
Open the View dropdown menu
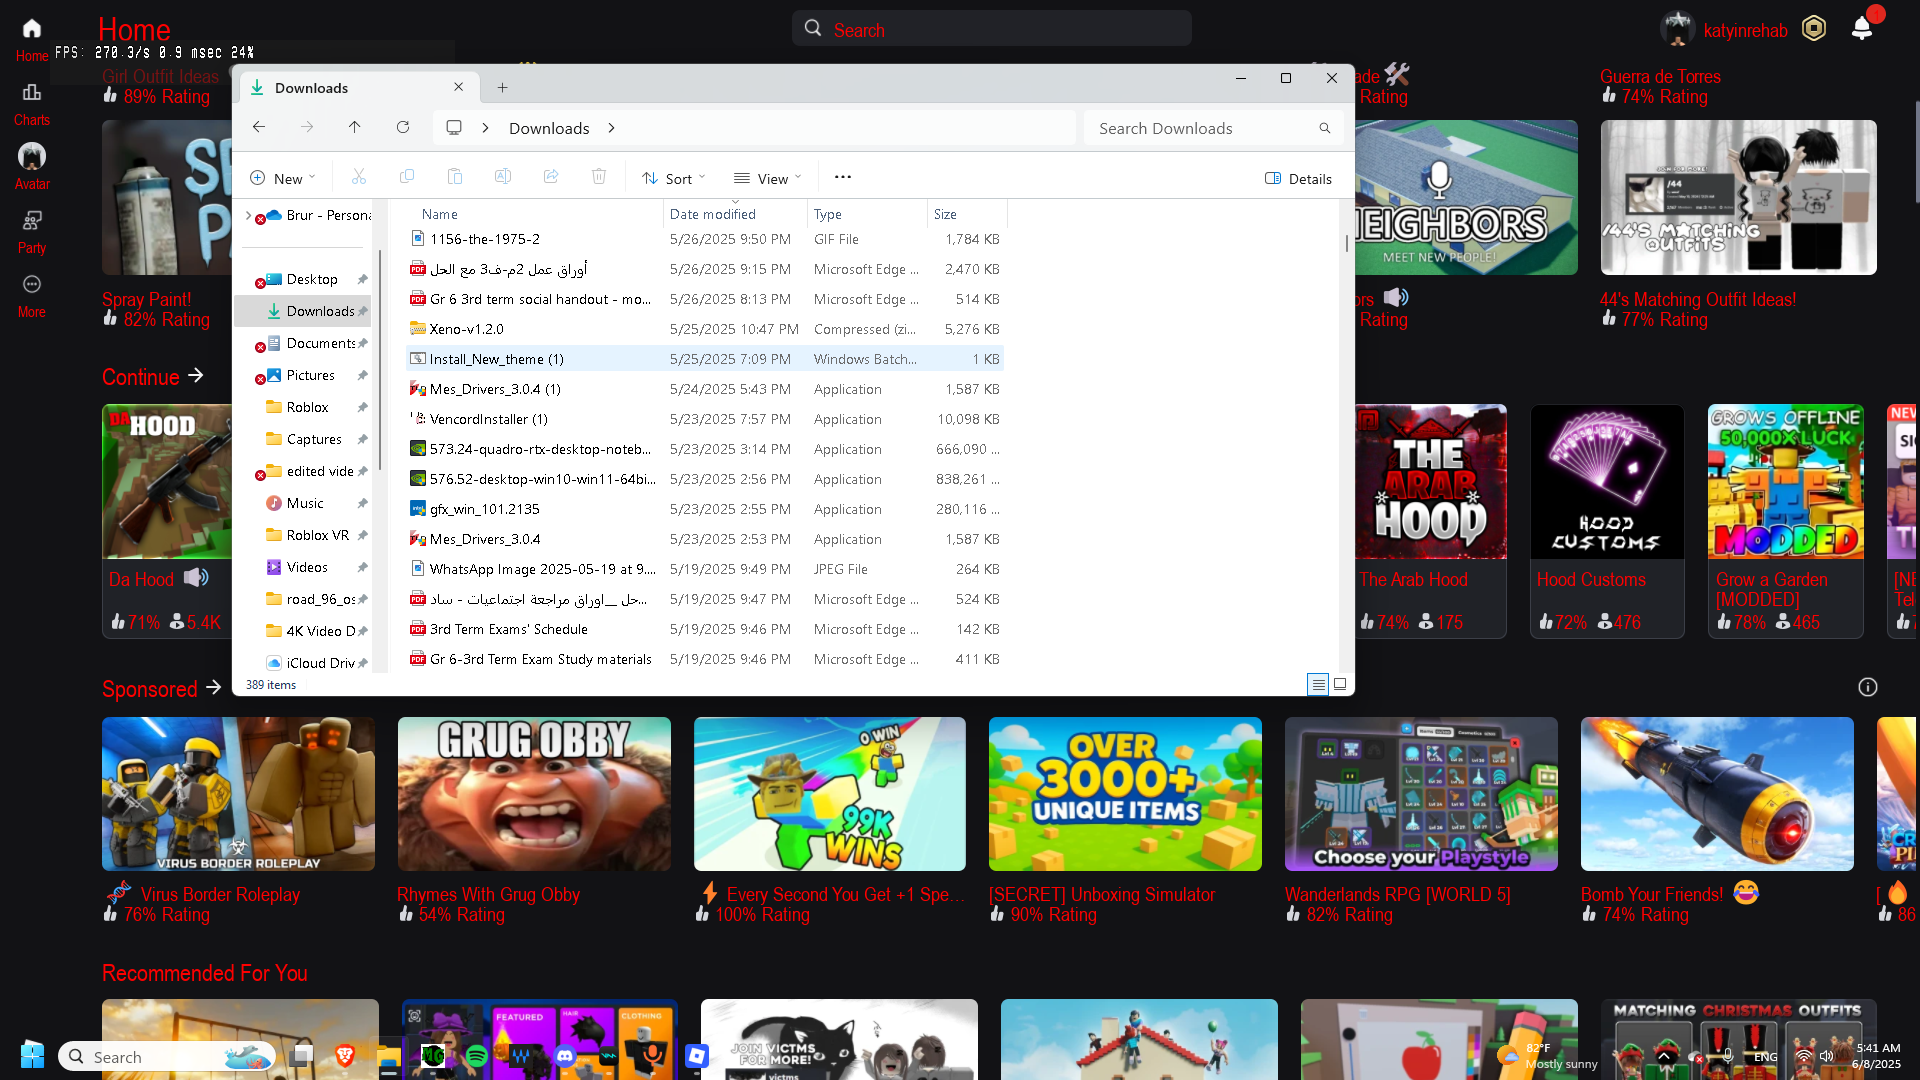click(x=767, y=178)
